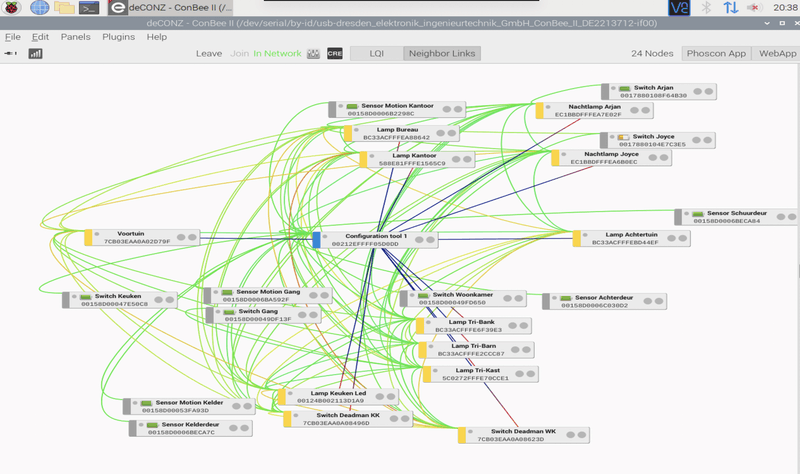Viewport: 800px width, 474px height.
Task: Open the Plugins menu
Action: point(118,37)
